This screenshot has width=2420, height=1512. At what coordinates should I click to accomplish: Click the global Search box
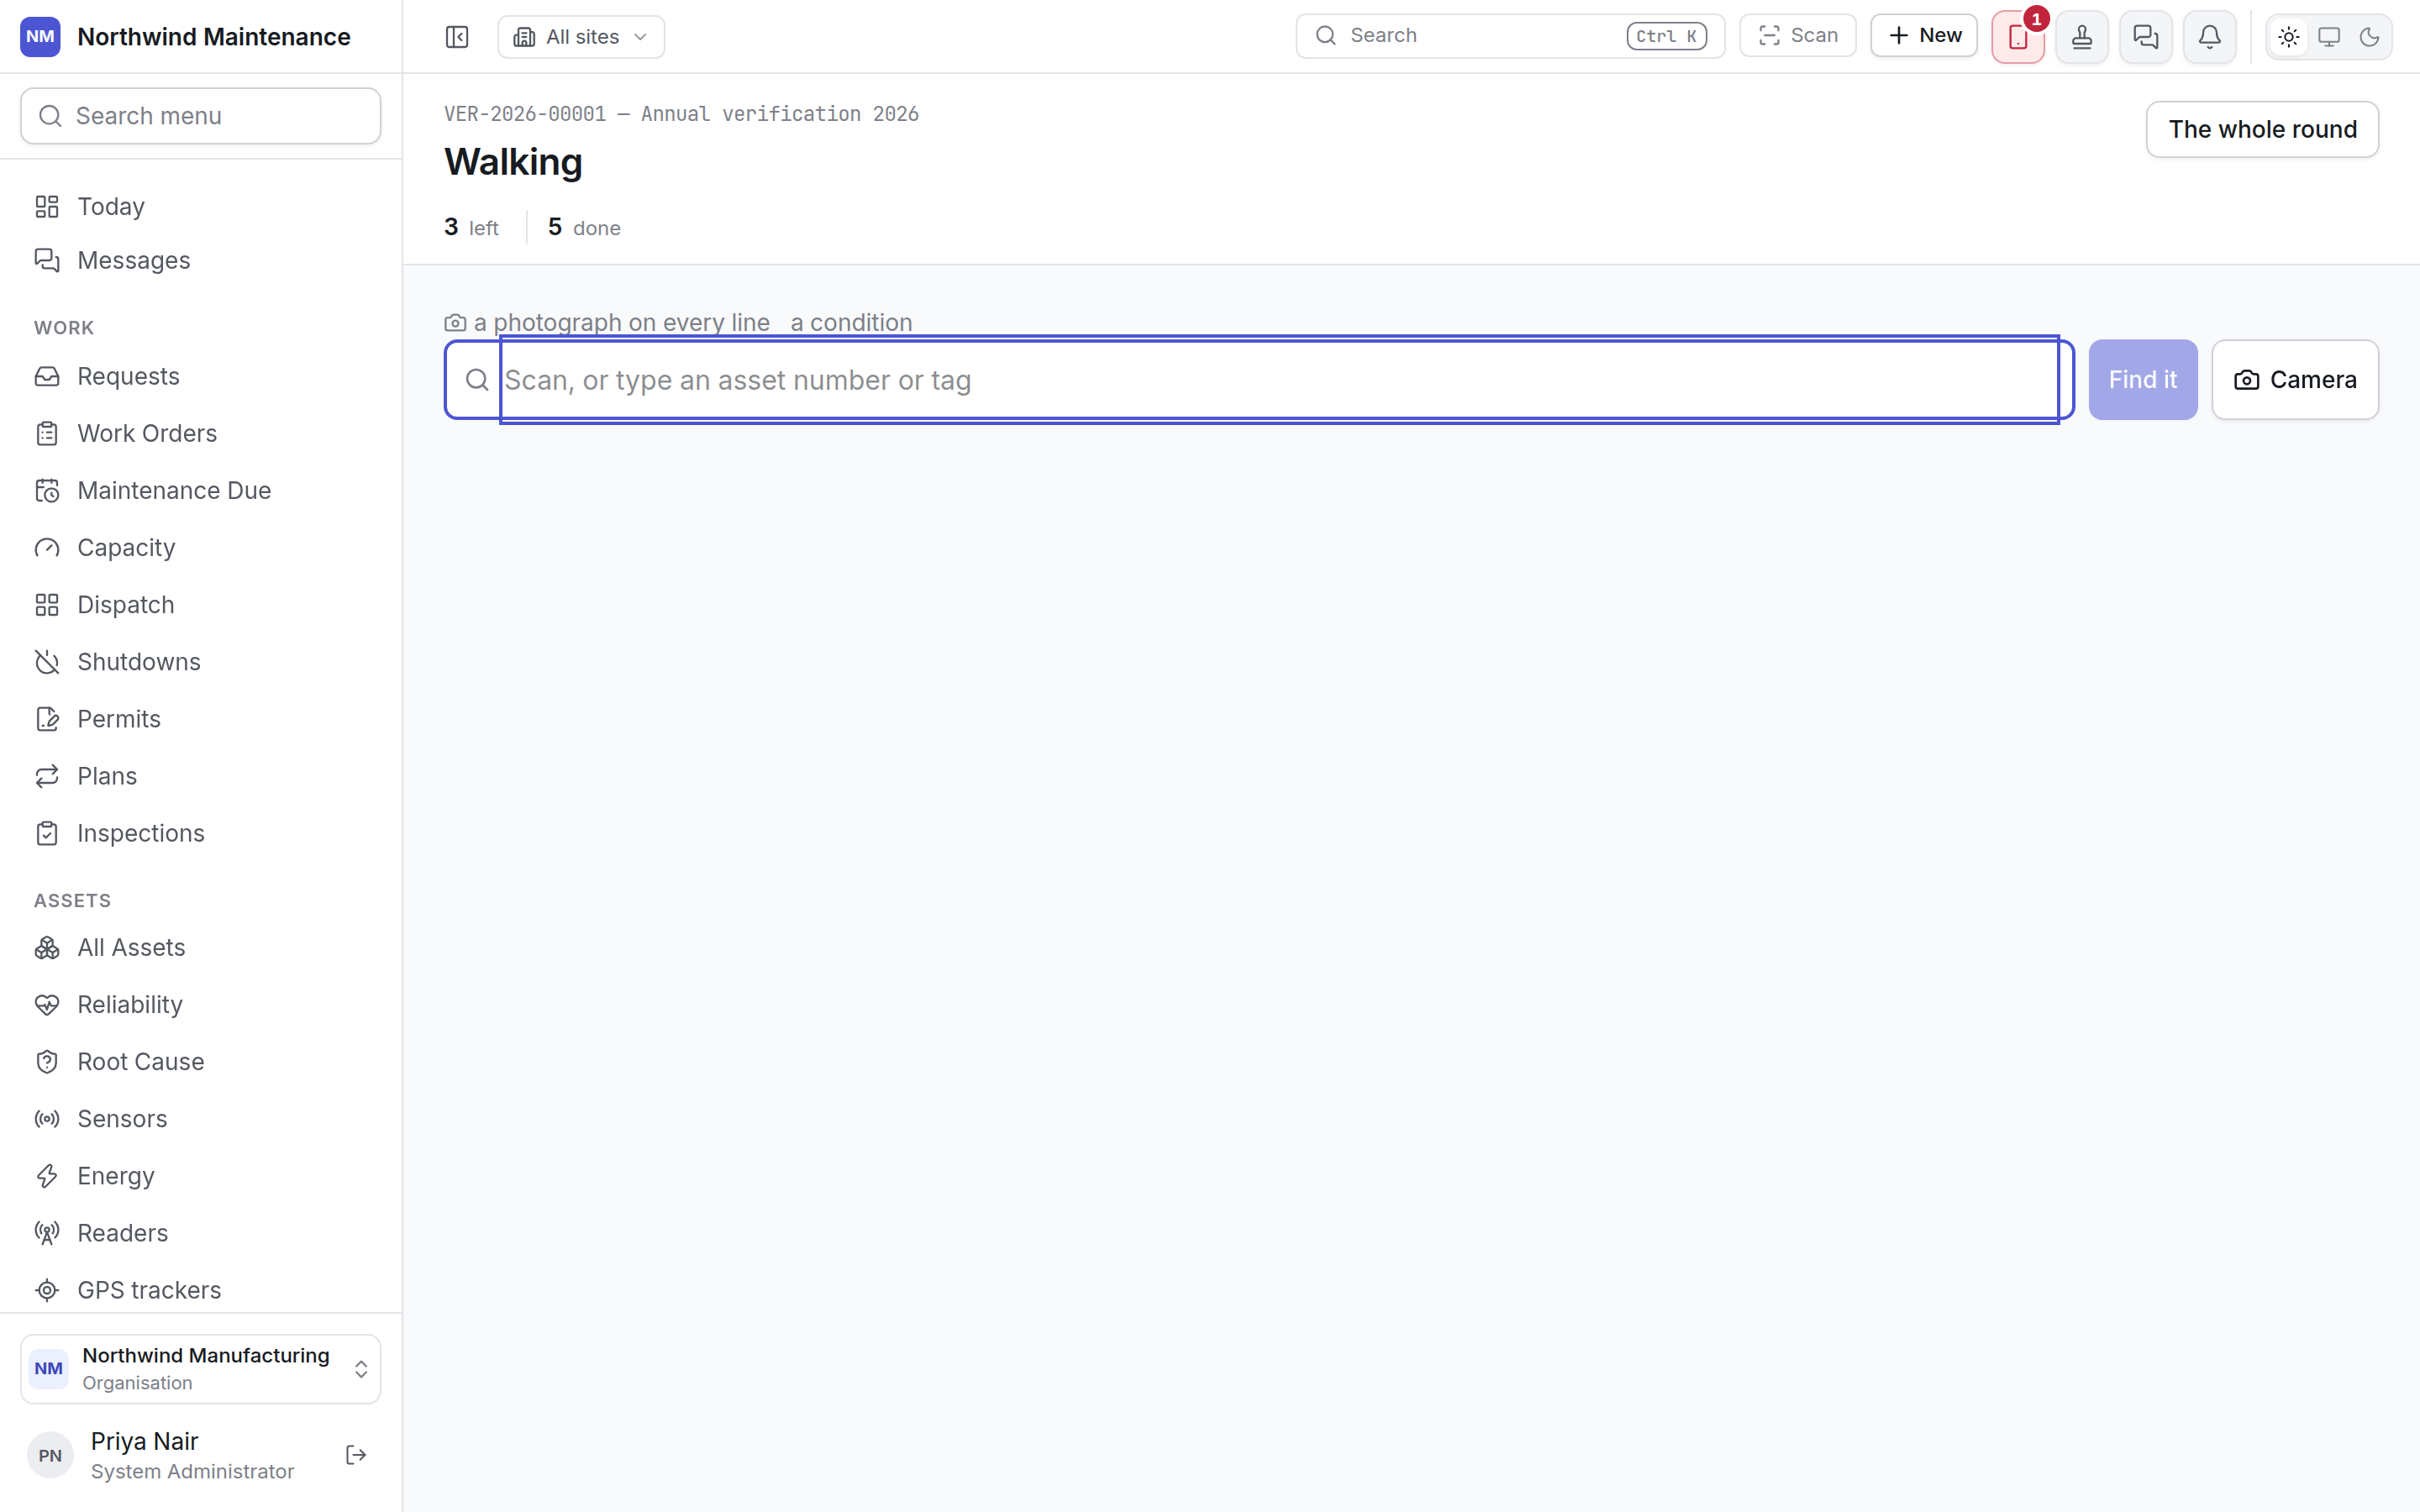[1510, 36]
